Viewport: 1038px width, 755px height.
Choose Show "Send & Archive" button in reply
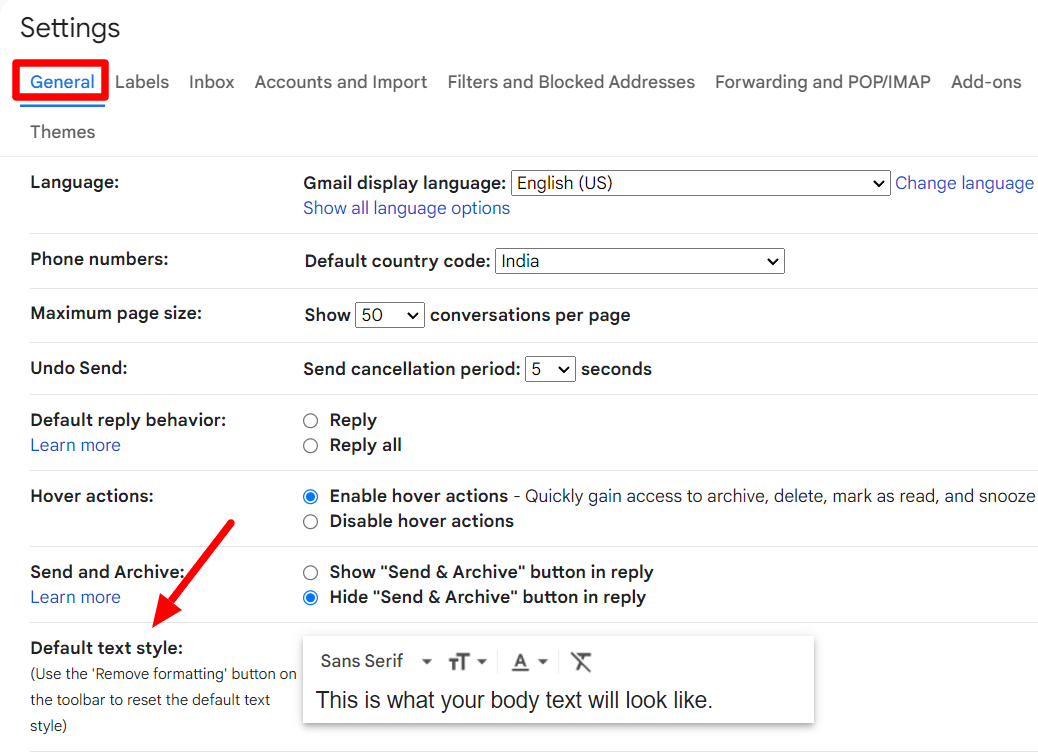pos(310,572)
